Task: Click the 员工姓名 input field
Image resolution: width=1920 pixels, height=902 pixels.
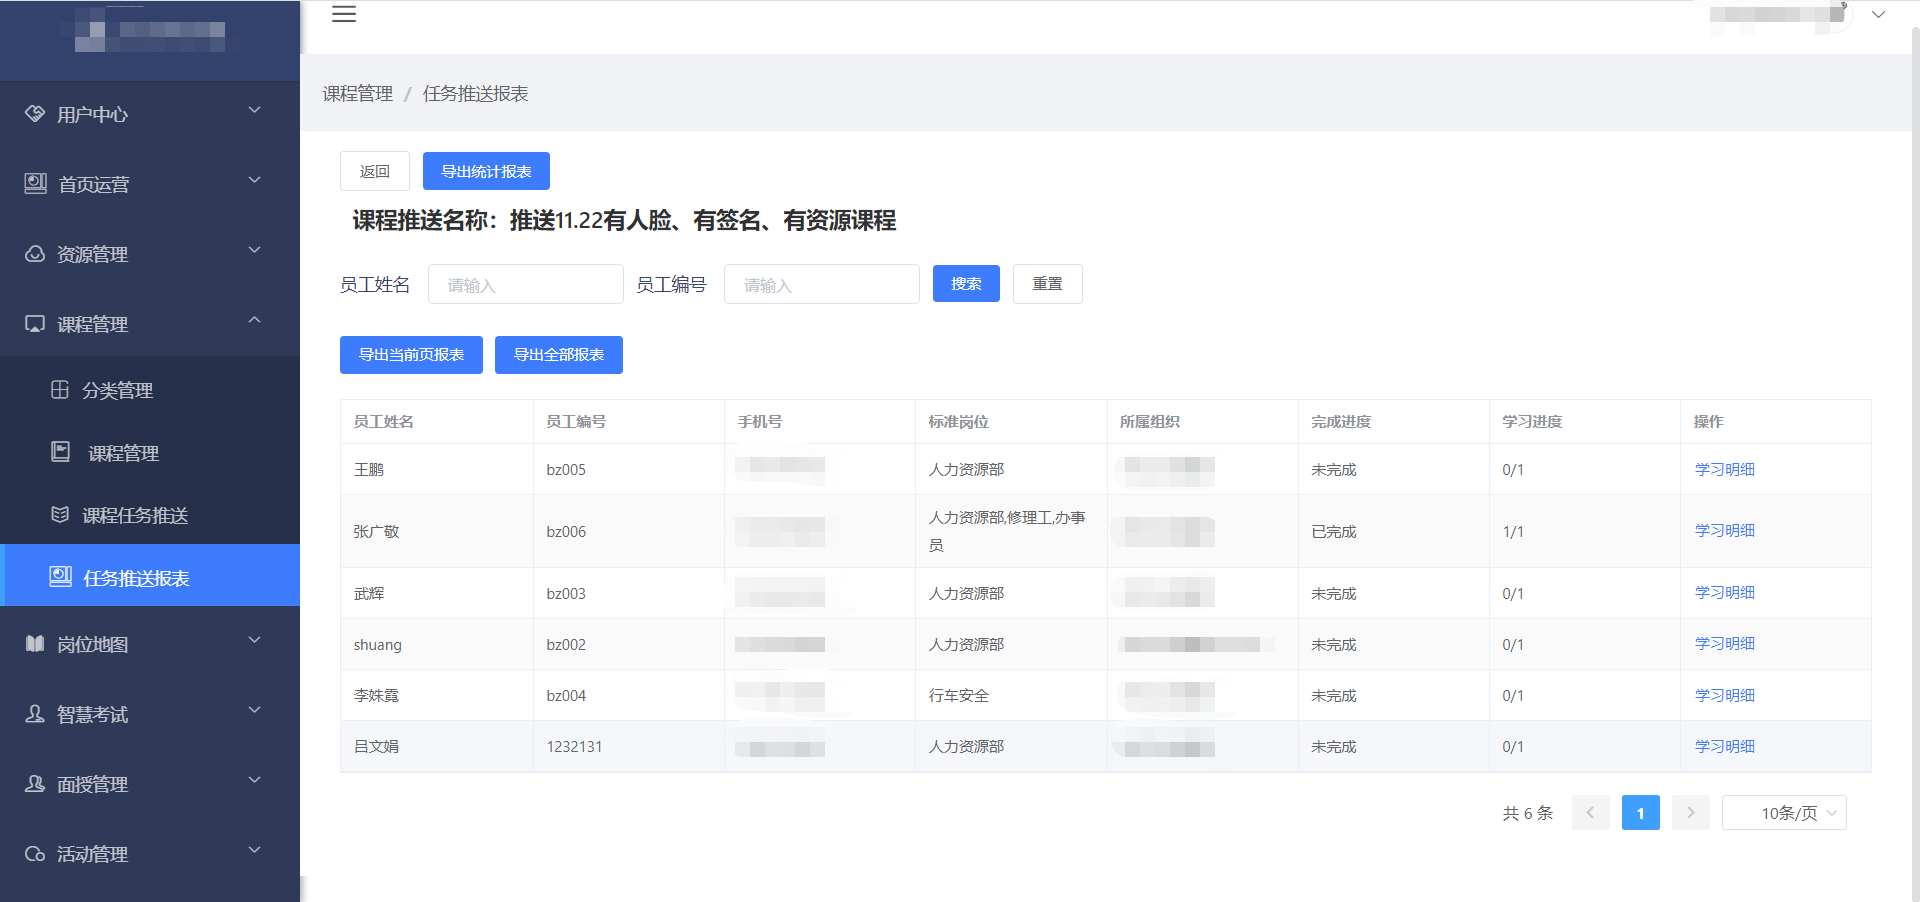Action: tap(525, 284)
